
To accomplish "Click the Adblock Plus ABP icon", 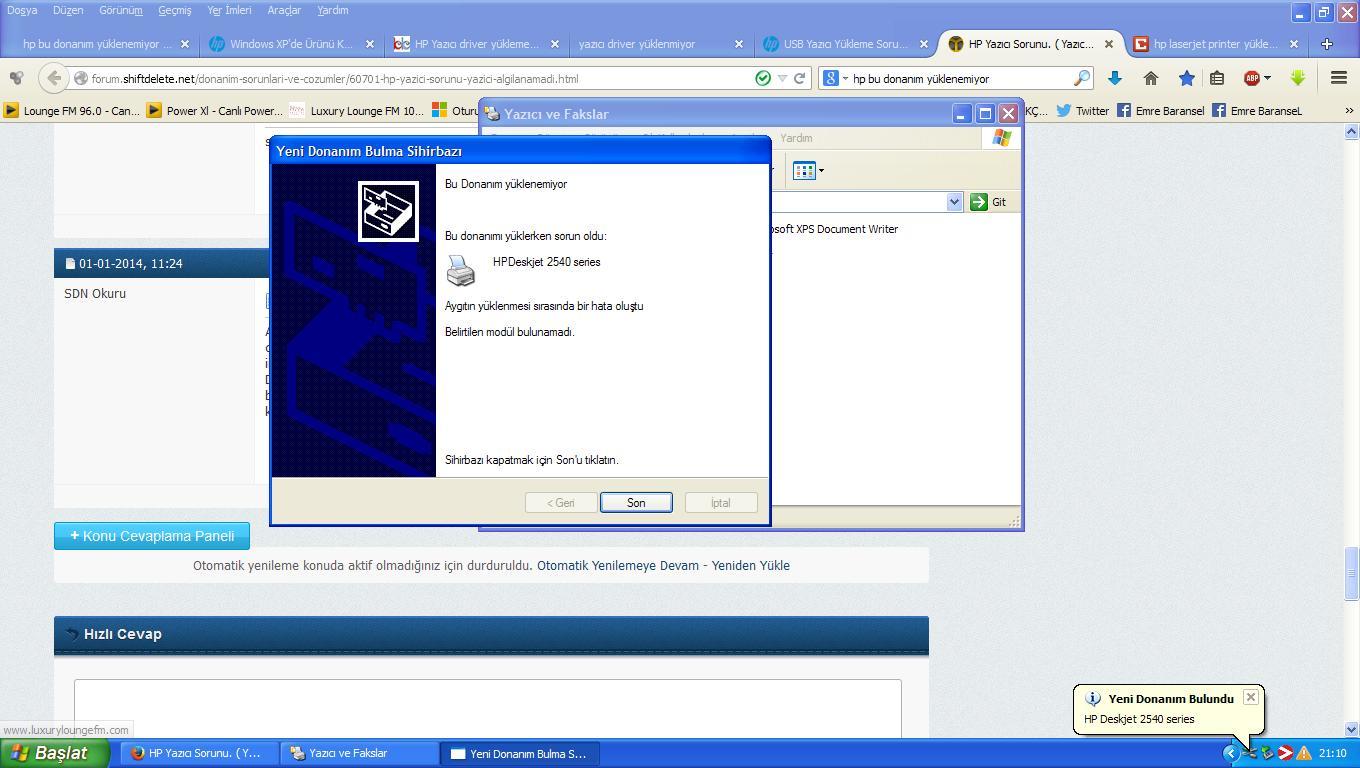I will click(1251, 78).
